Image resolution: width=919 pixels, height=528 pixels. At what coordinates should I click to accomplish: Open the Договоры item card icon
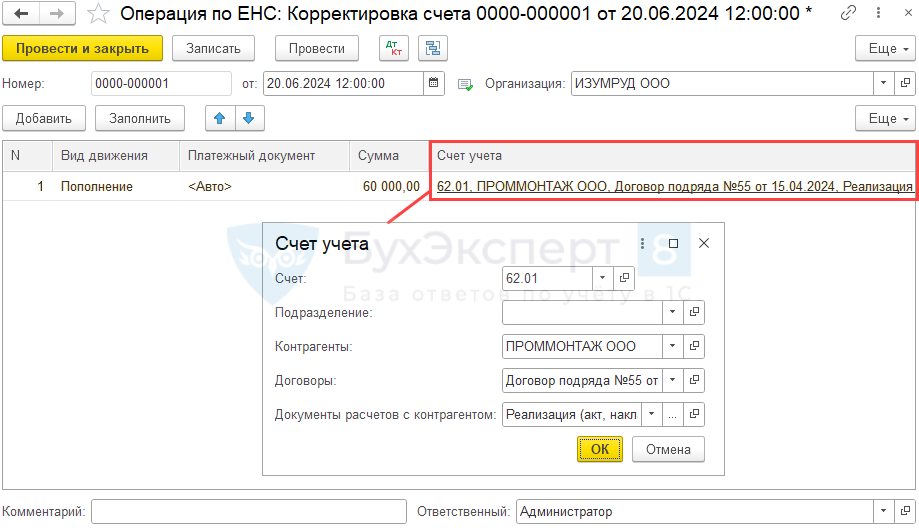pyautogui.click(x=694, y=380)
